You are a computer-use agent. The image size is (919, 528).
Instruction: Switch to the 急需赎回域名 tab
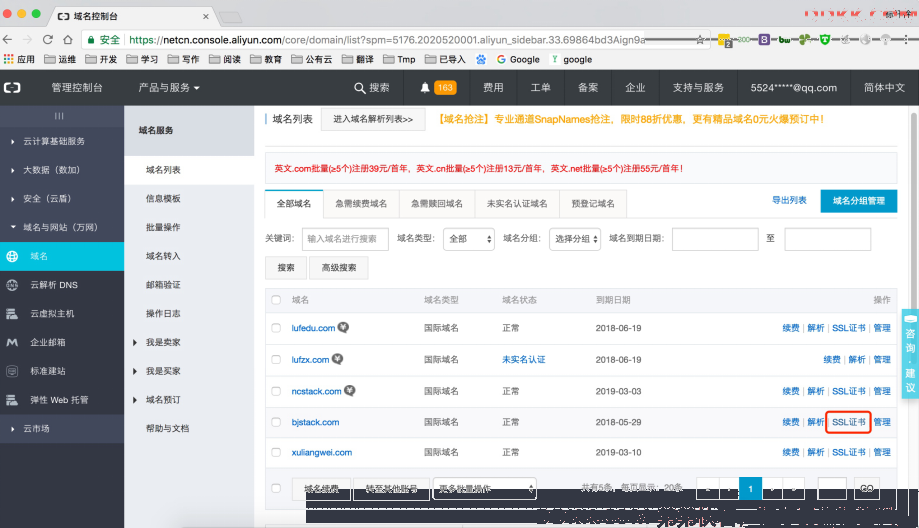click(x=437, y=204)
